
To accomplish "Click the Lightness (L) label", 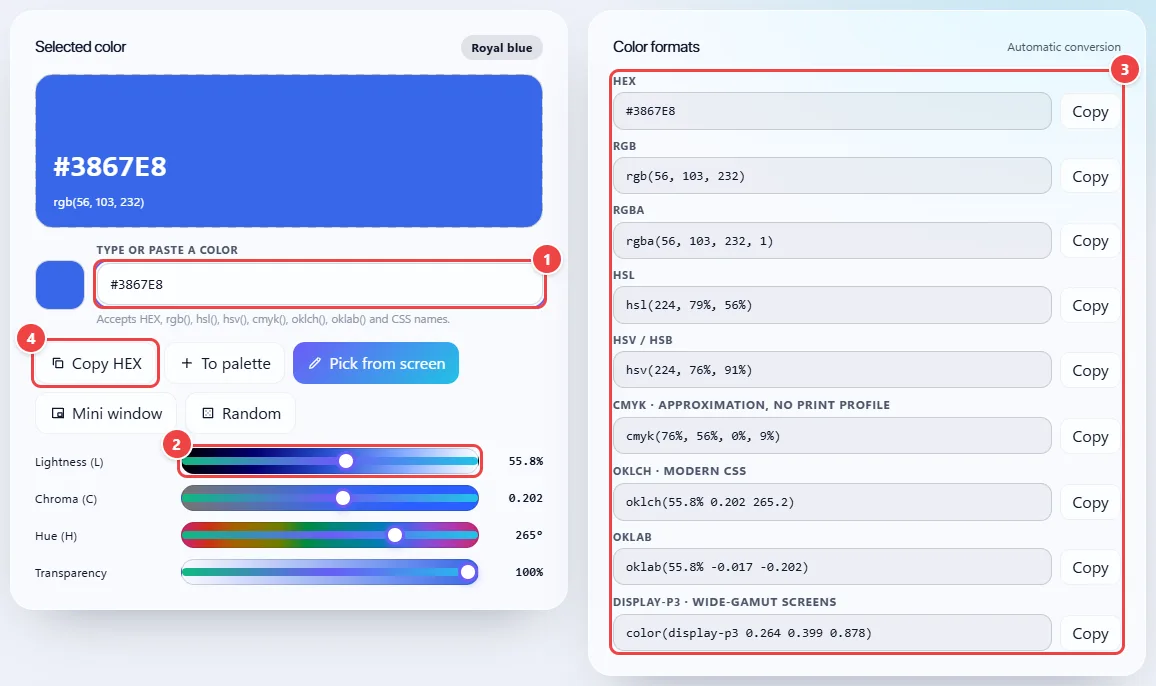I will pos(69,462).
